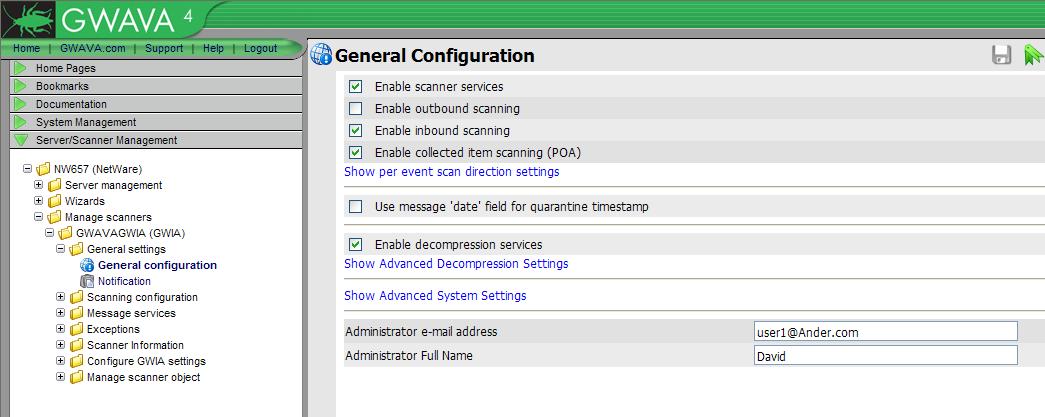Click the Wizards folder icon
Image resolution: width=1045 pixels, height=417 pixels.
(55, 201)
